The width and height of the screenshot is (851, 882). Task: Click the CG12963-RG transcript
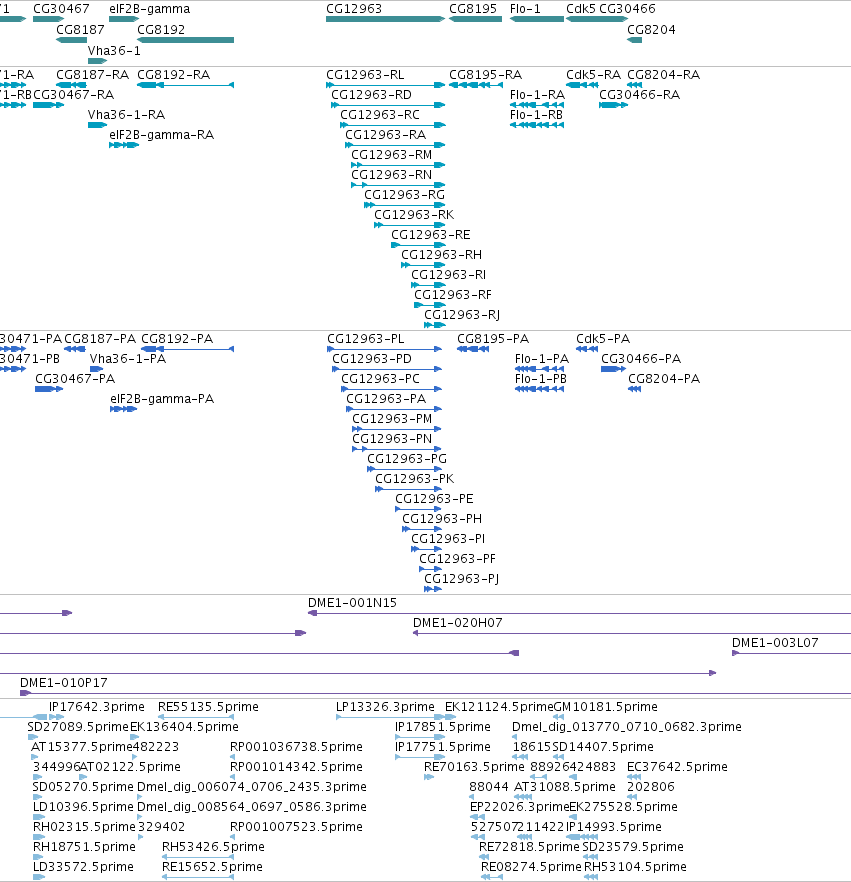pos(404,205)
